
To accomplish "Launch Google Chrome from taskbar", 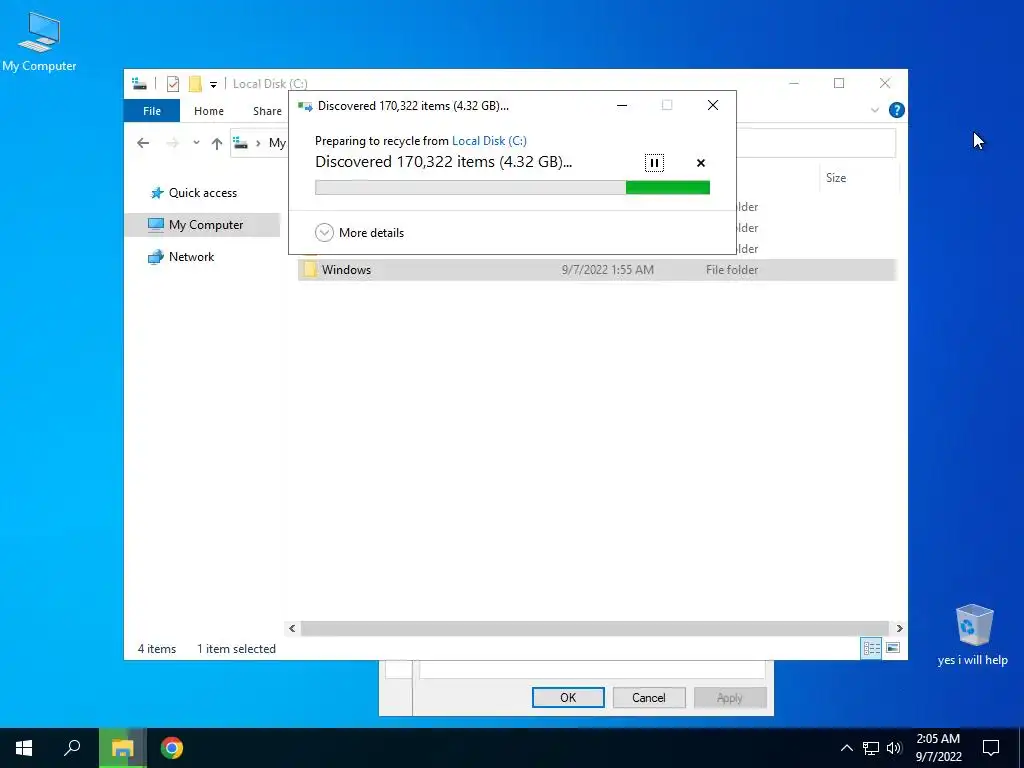I will coord(172,748).
